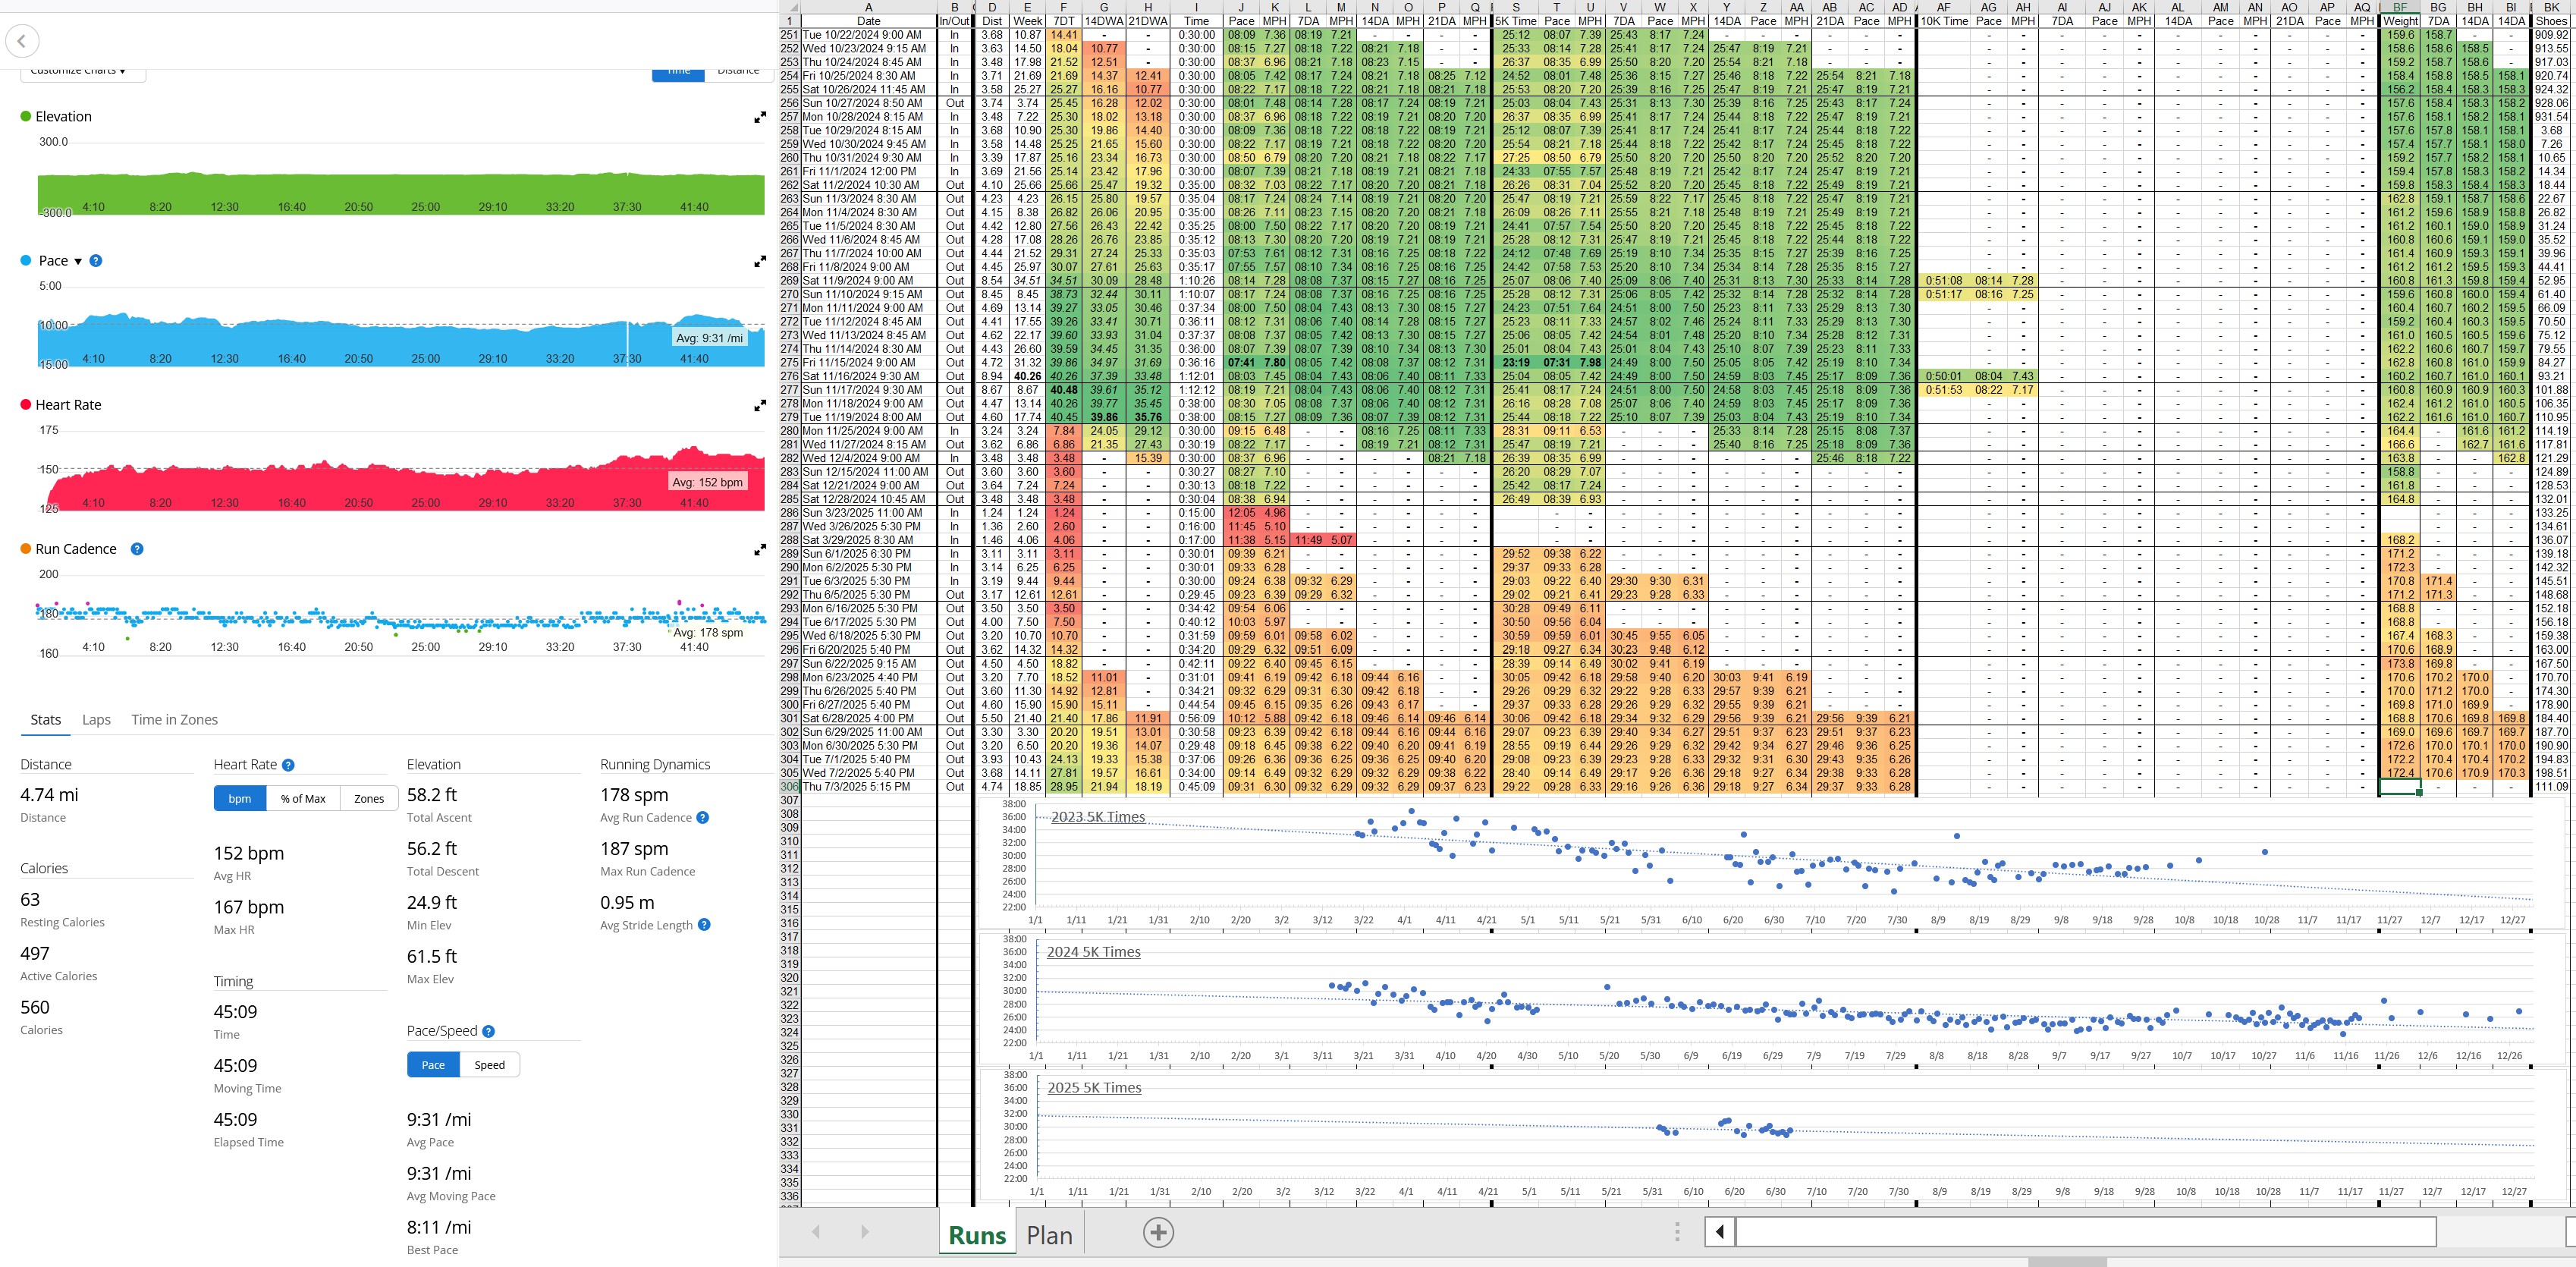Go back using the circled chevron button
2576x1267 pixels.
point(22,41)
